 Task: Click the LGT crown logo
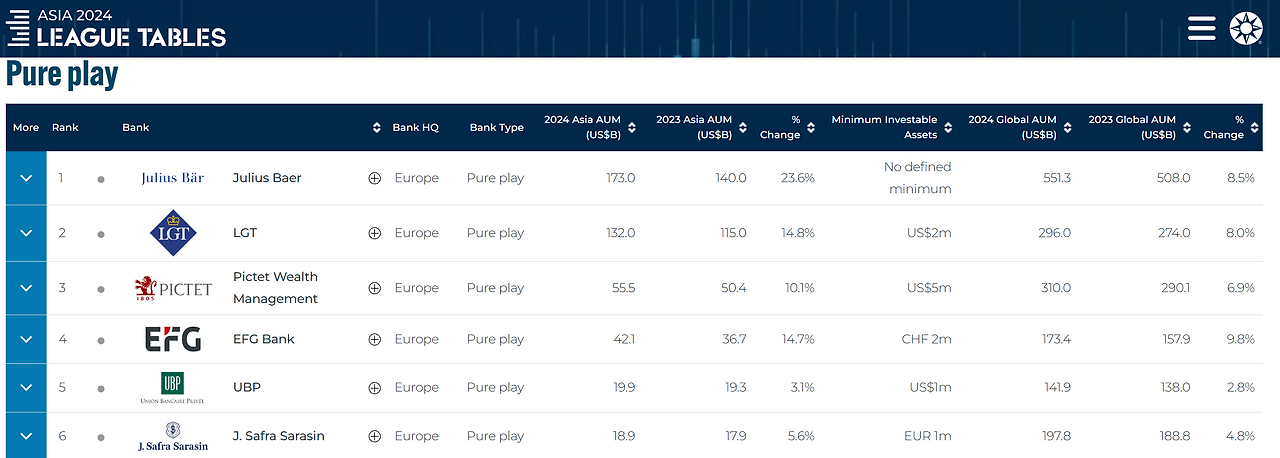click(173, 232)
